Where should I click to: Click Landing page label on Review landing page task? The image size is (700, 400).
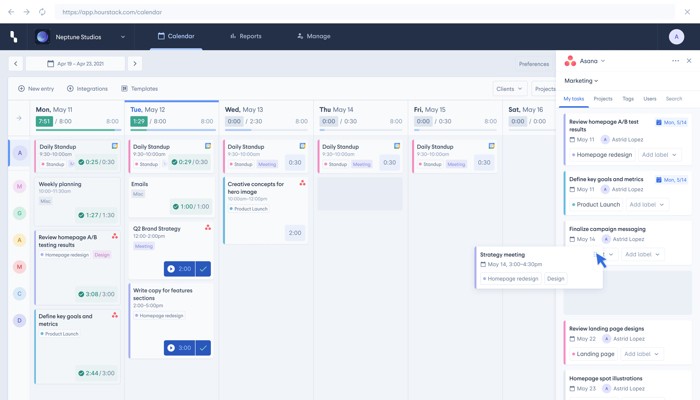[x=592, y=354]
